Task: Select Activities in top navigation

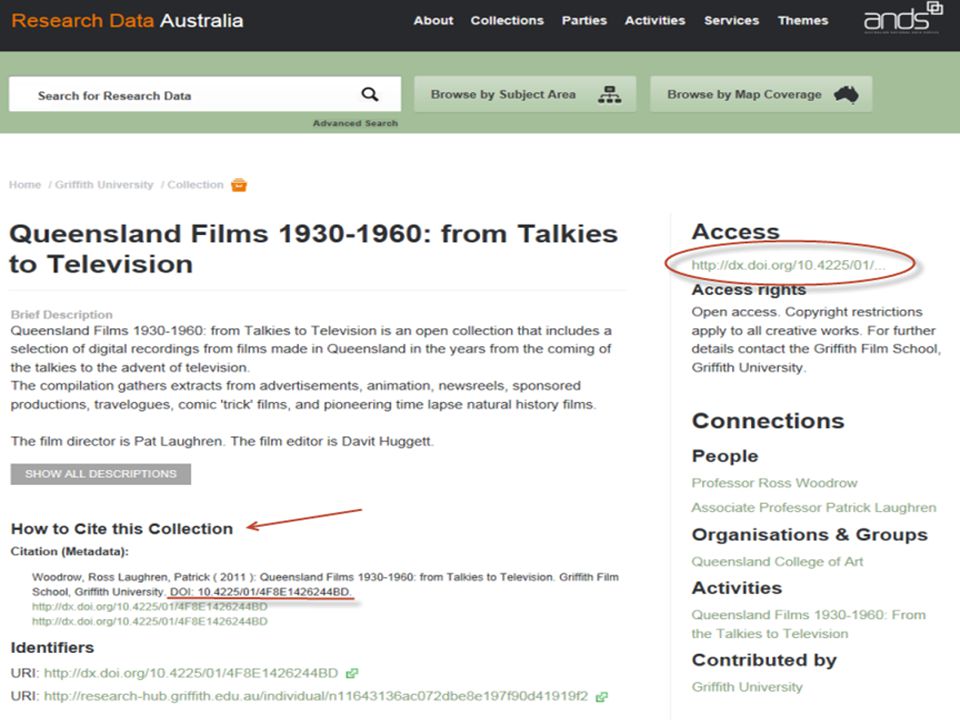Action: pyautogui.click(x=654, y=20)
